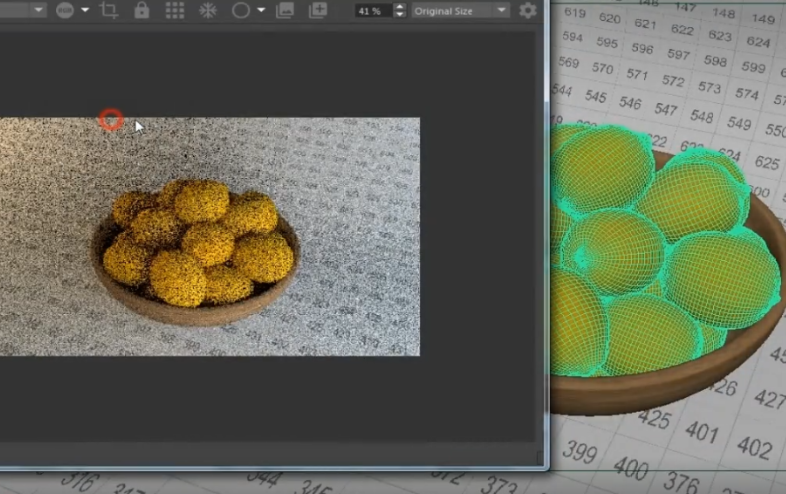Click the snowflake freeze icon
Viewport: 786px width, 494px height.
tap(208, 10)
